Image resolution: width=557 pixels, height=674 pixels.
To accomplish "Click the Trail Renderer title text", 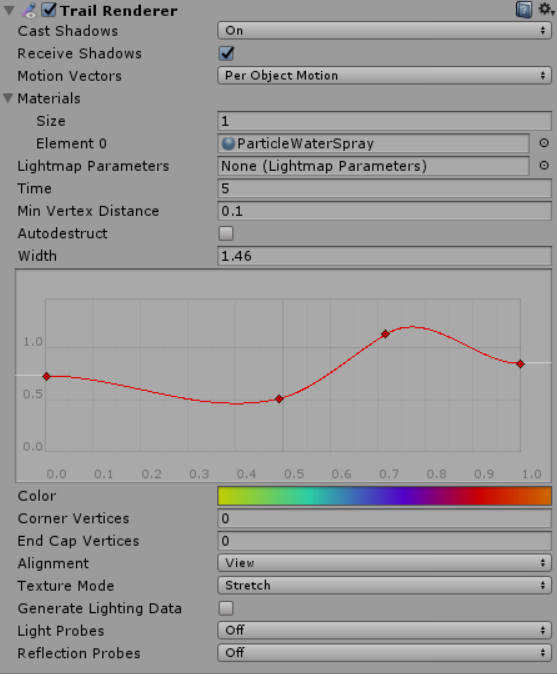I will point(119,11).
